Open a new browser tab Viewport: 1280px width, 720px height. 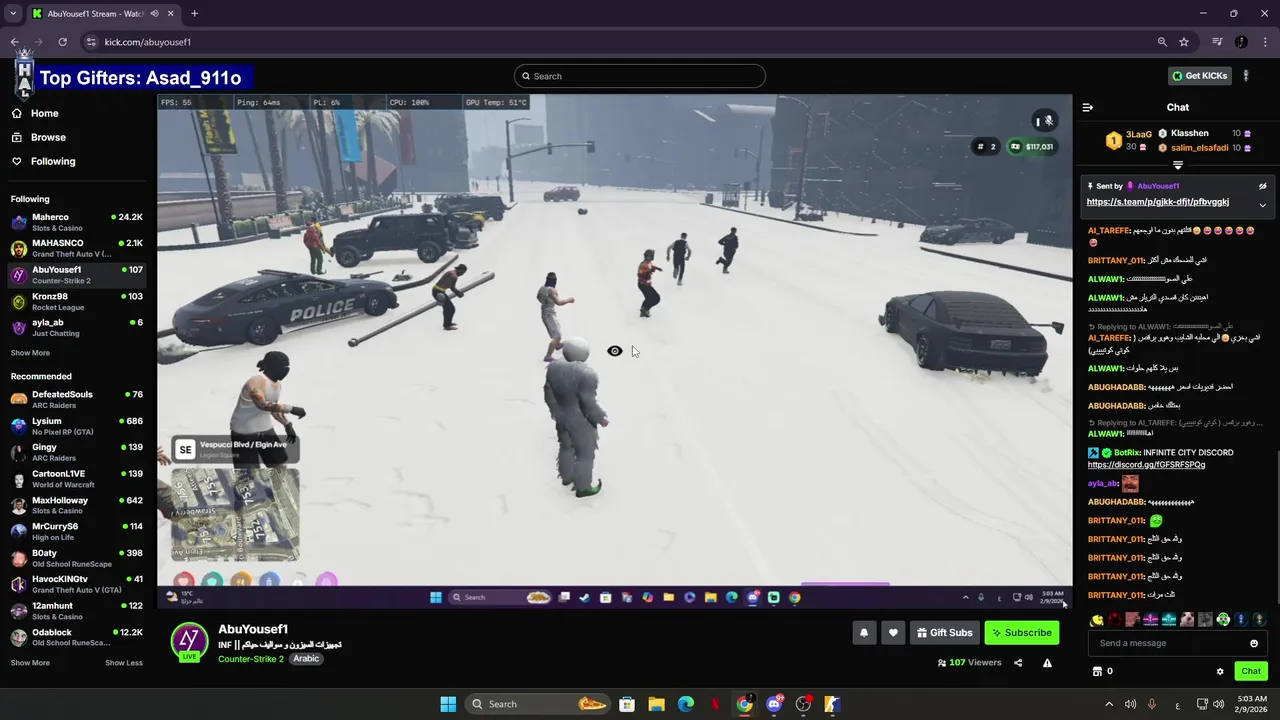coord(194,14)
